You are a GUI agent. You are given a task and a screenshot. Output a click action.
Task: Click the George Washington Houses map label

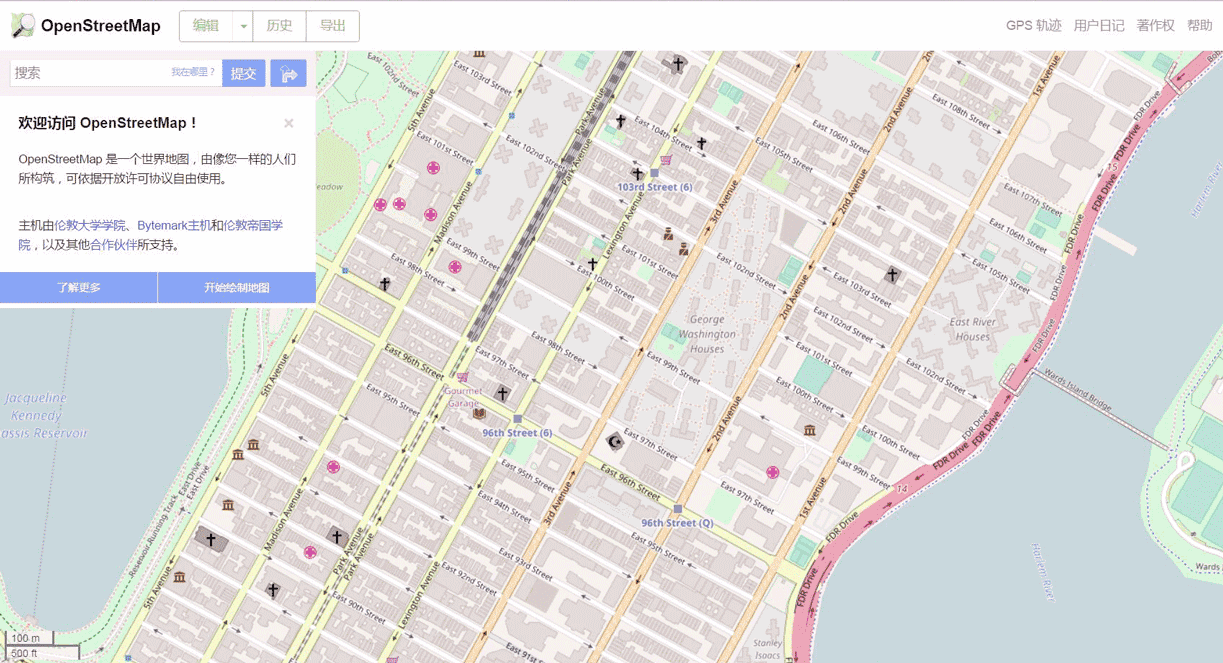pos(707,334)
